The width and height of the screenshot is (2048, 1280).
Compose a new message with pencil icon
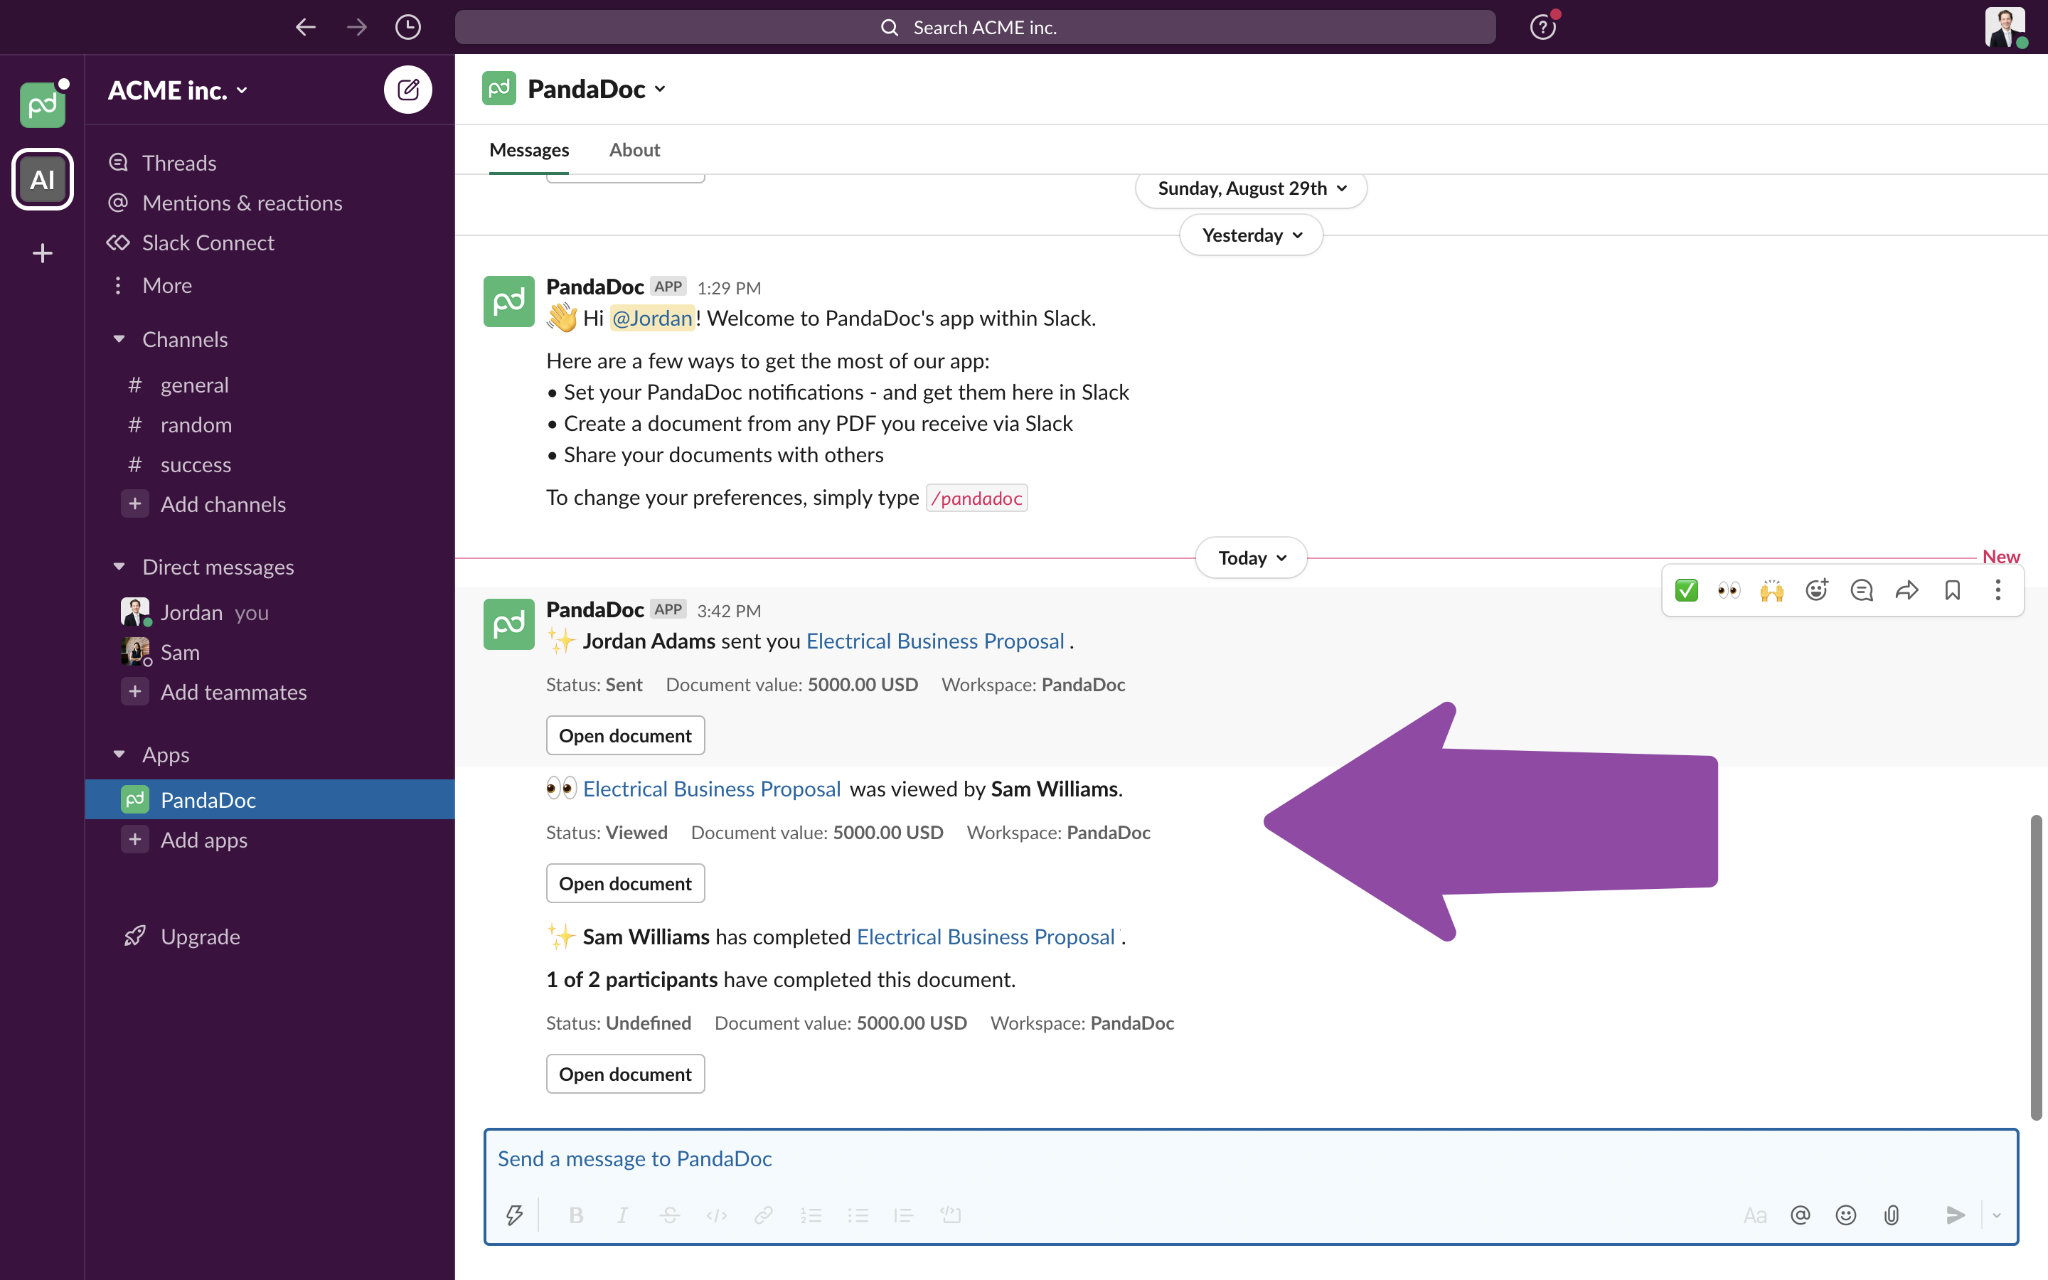coord(408,90)
